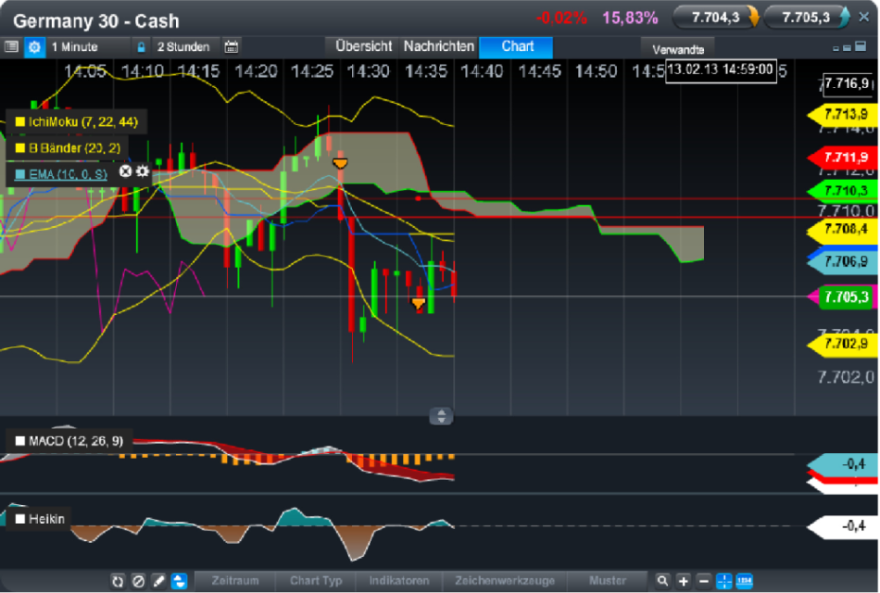Click the -0,02% change value

(x=561, y=18)
